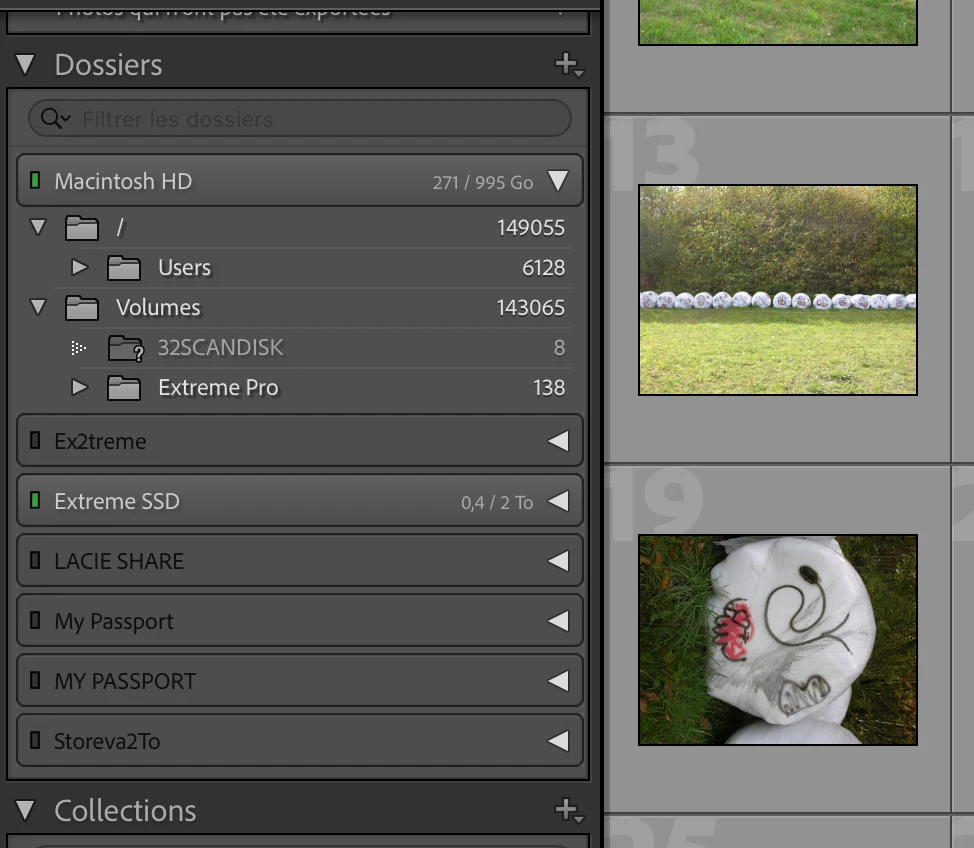
Task: Expand the My Passport volume arrow
Action: tap(558, 621)
